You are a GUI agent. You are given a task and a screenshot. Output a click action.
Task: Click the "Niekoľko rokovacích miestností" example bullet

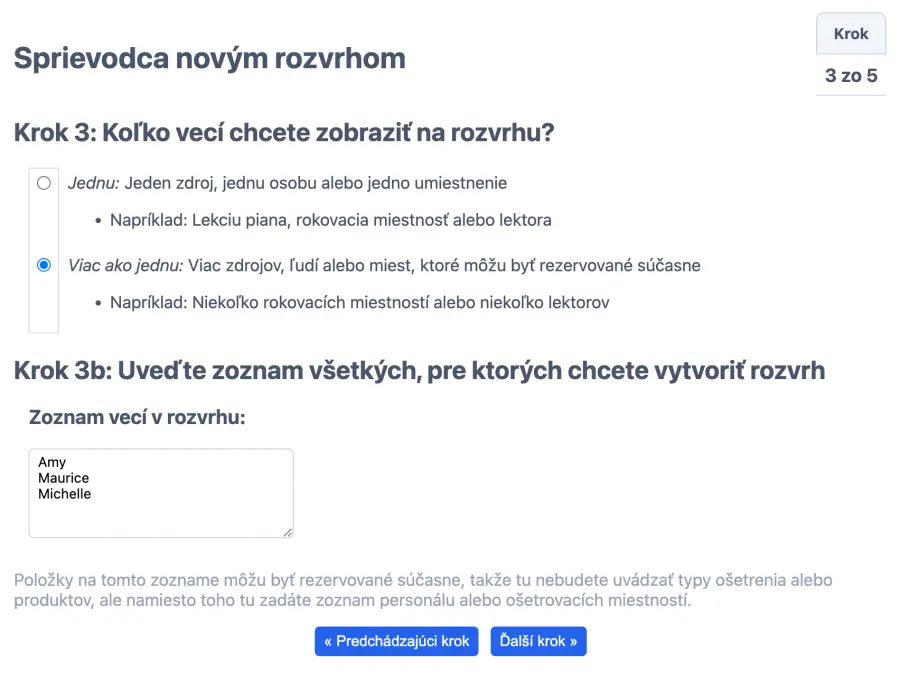[359, 302]
